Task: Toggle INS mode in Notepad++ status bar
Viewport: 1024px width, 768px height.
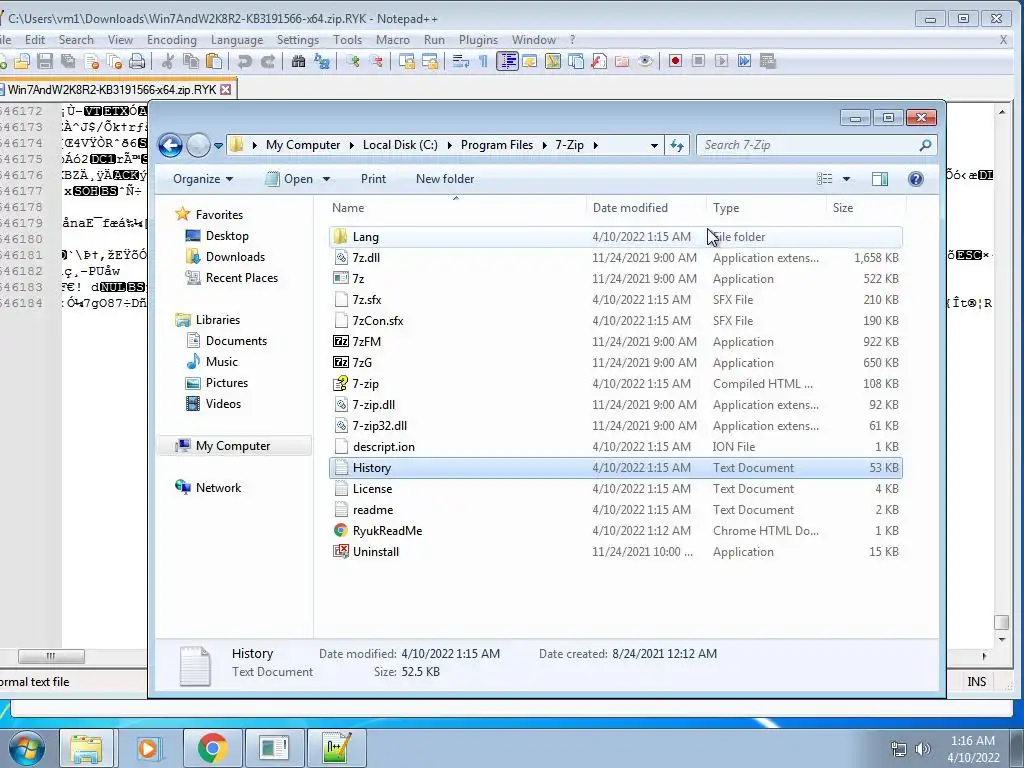Action: pos(976,682)
